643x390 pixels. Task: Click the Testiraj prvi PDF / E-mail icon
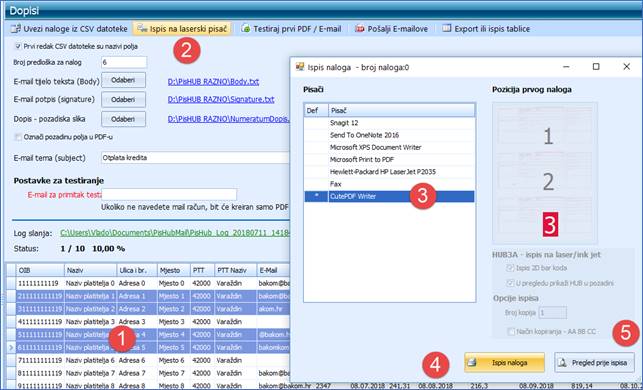245,29
